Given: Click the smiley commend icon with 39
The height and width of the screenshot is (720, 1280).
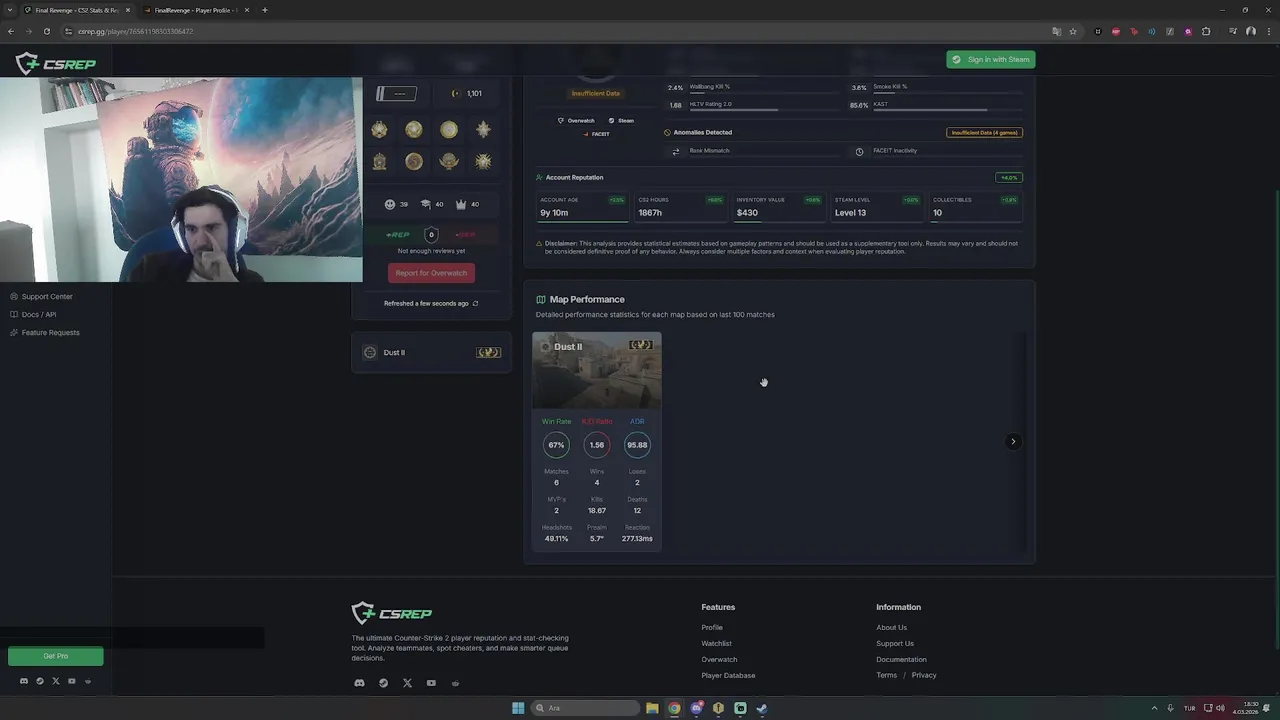Looking at the screenshot, I should click(390, 204).
